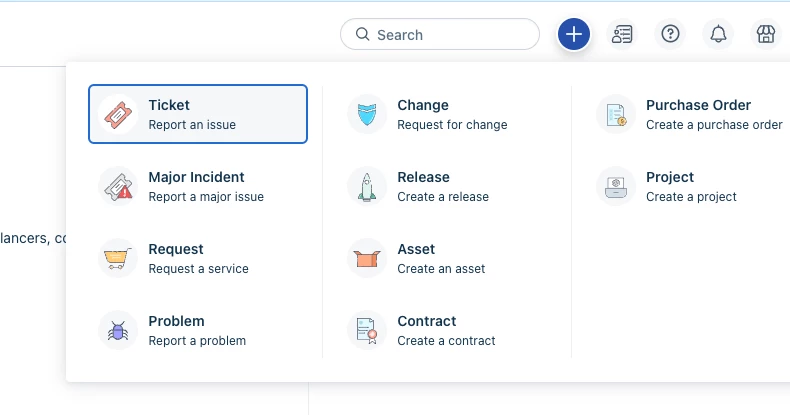Click the Major Incident warning ticket icon
Screen dimensions: 790x415
tap(118, 186)
